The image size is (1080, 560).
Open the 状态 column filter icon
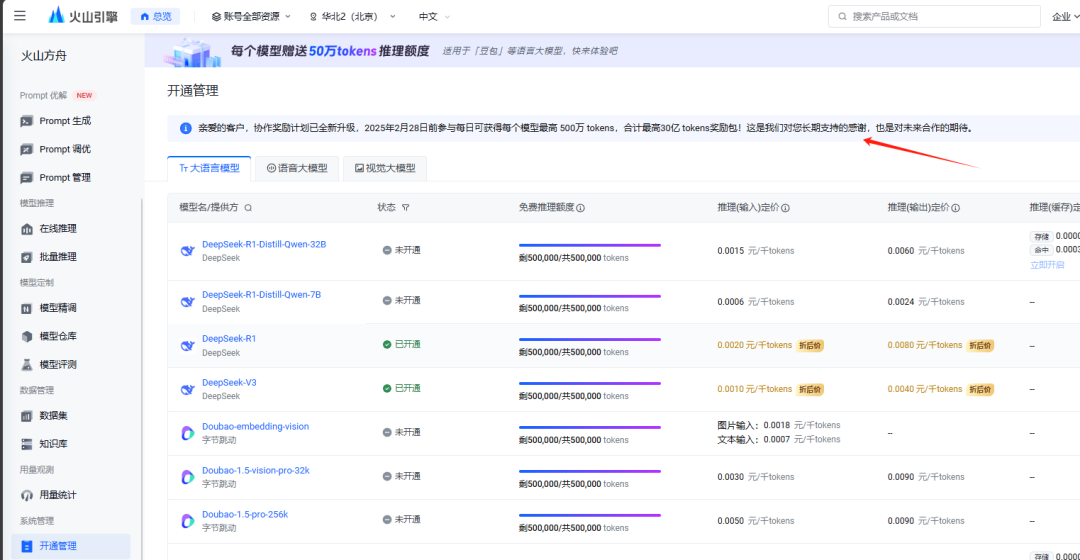(406, 207)
